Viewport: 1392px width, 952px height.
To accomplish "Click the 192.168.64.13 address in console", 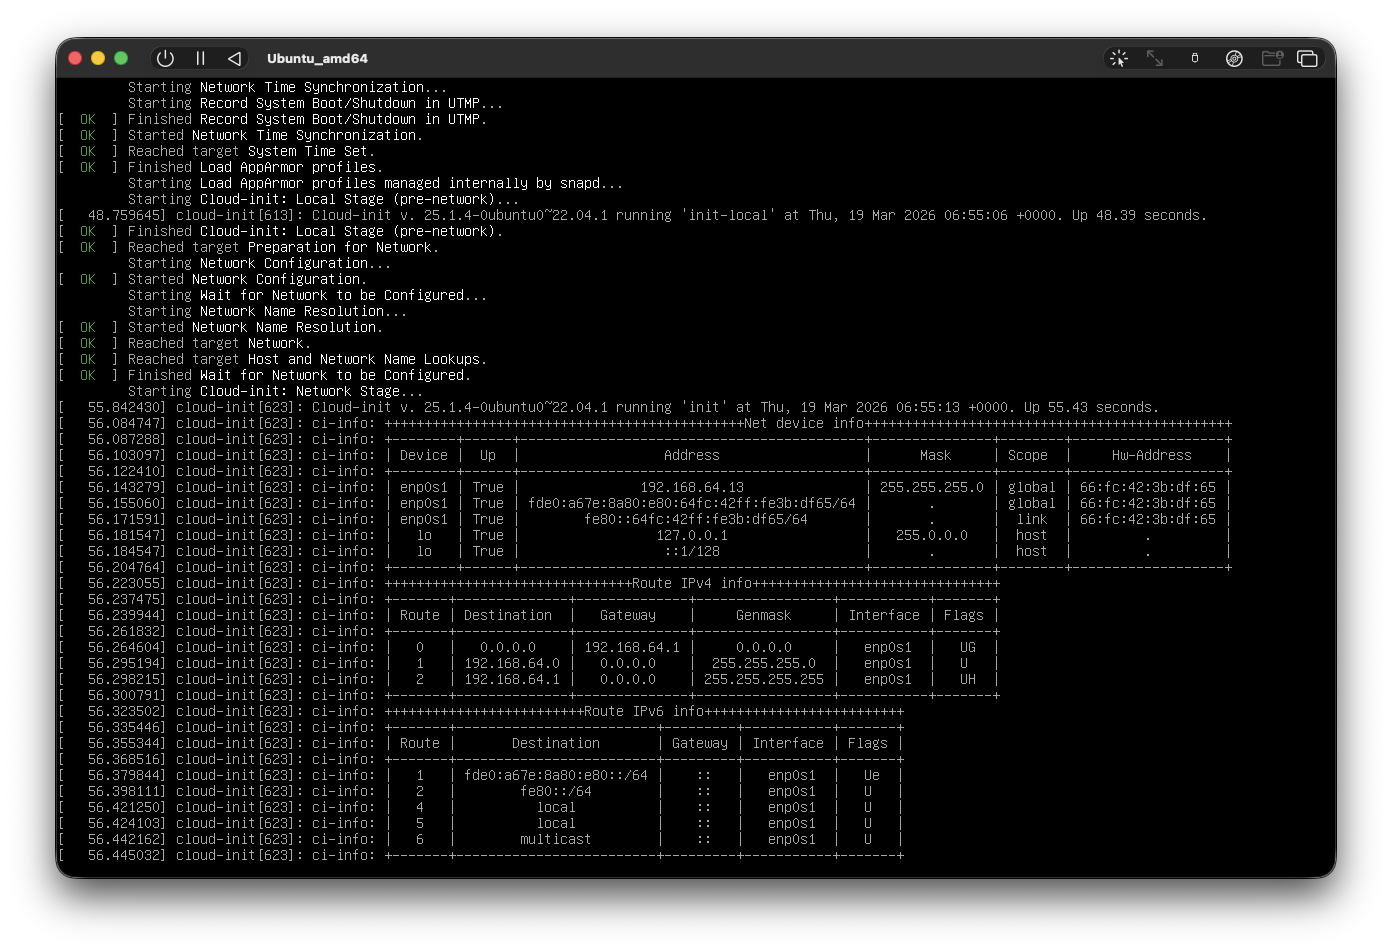I will pos(691,487).
